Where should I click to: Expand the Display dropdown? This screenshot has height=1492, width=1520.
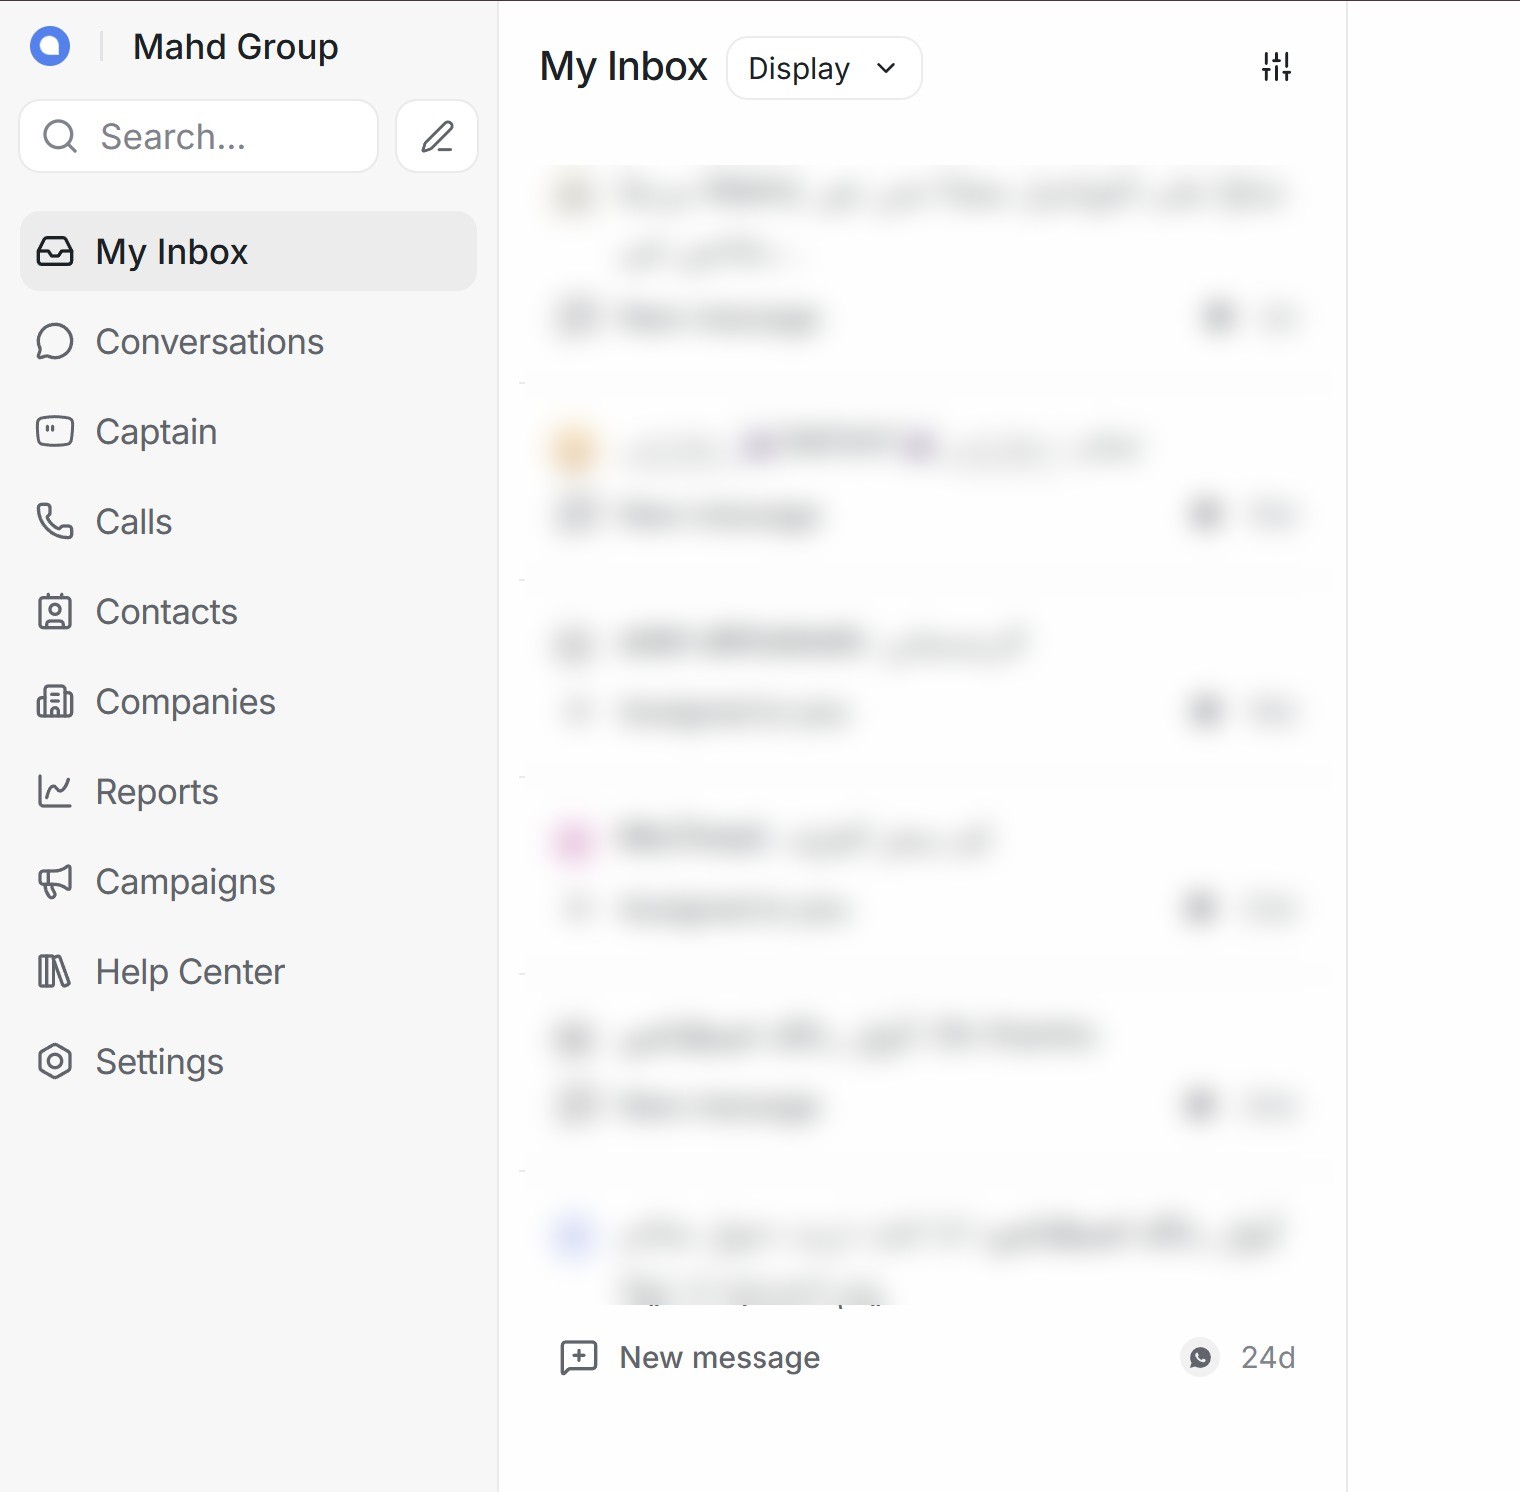(824, 68)
